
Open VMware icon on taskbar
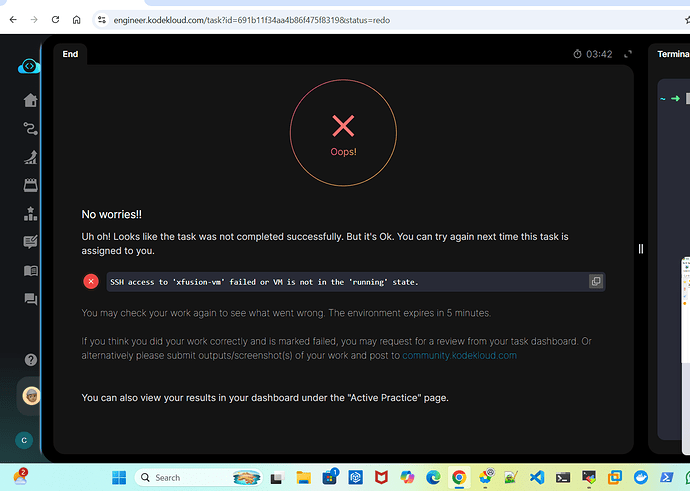pos(615,477)
